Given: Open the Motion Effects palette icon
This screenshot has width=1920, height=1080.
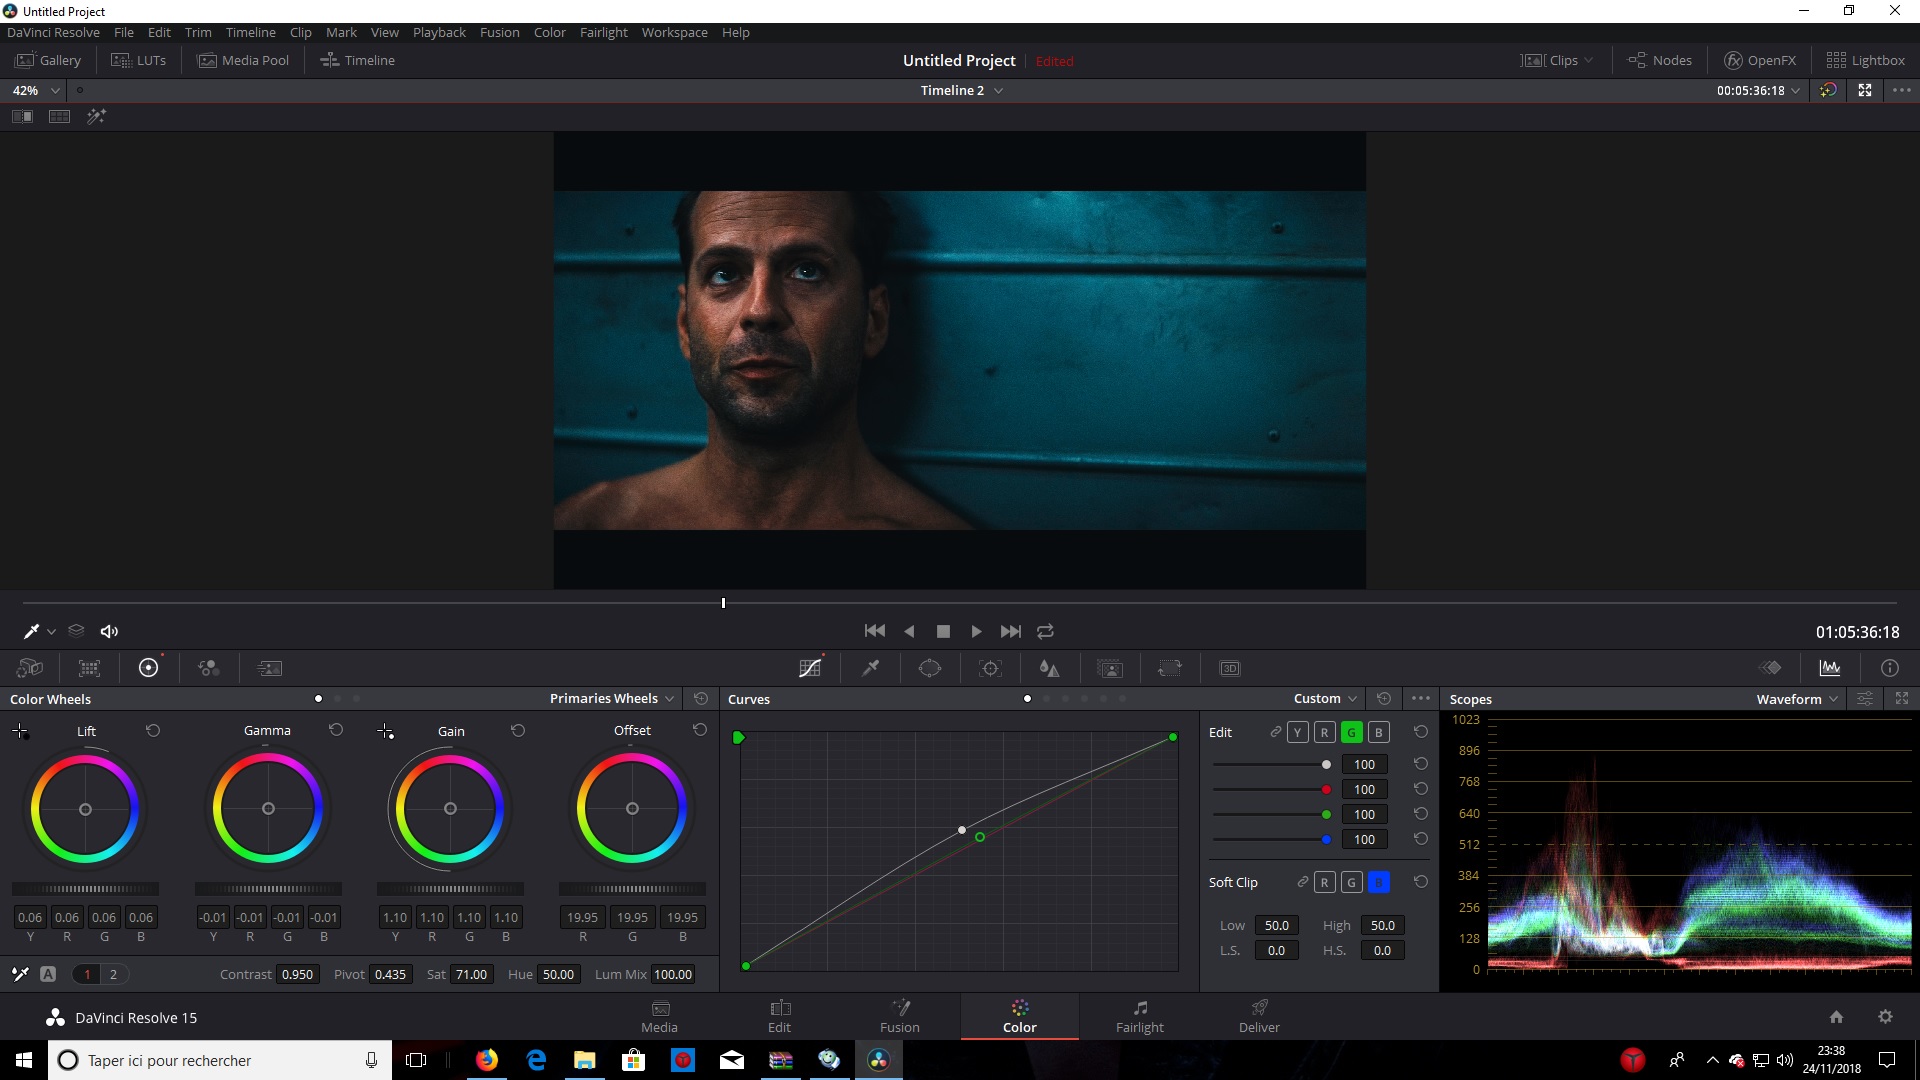Looking at the screenshot, I should point(269,668).
